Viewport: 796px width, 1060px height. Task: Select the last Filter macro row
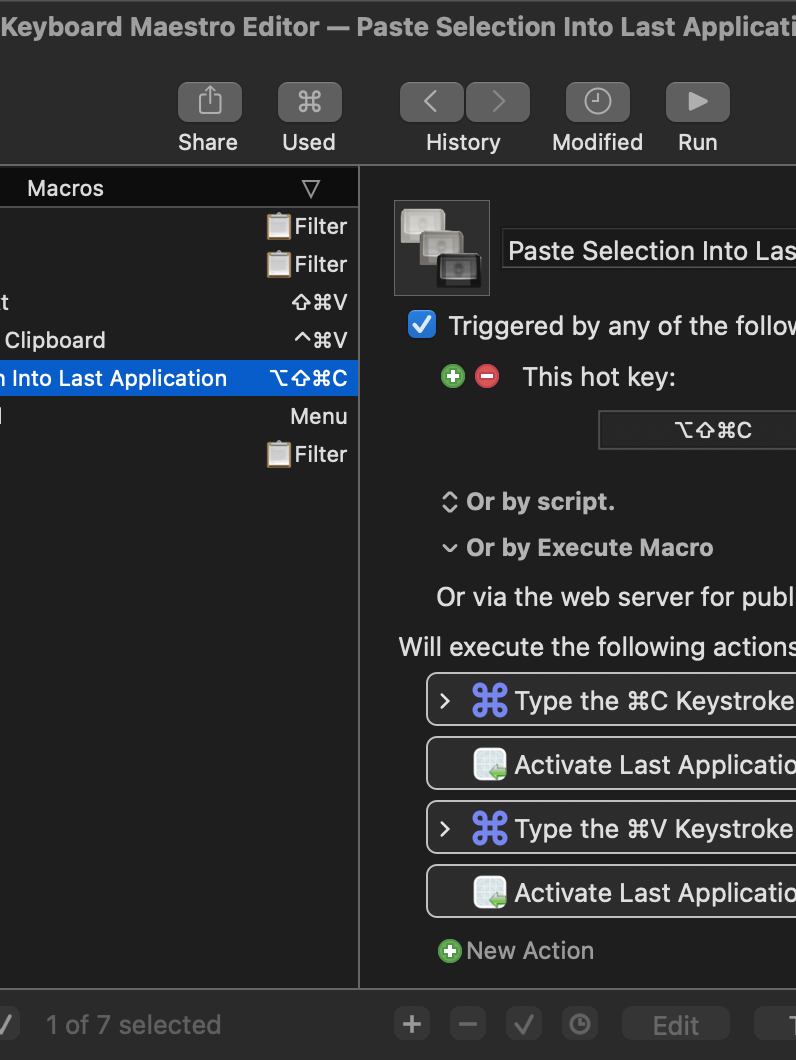point(179,454)
